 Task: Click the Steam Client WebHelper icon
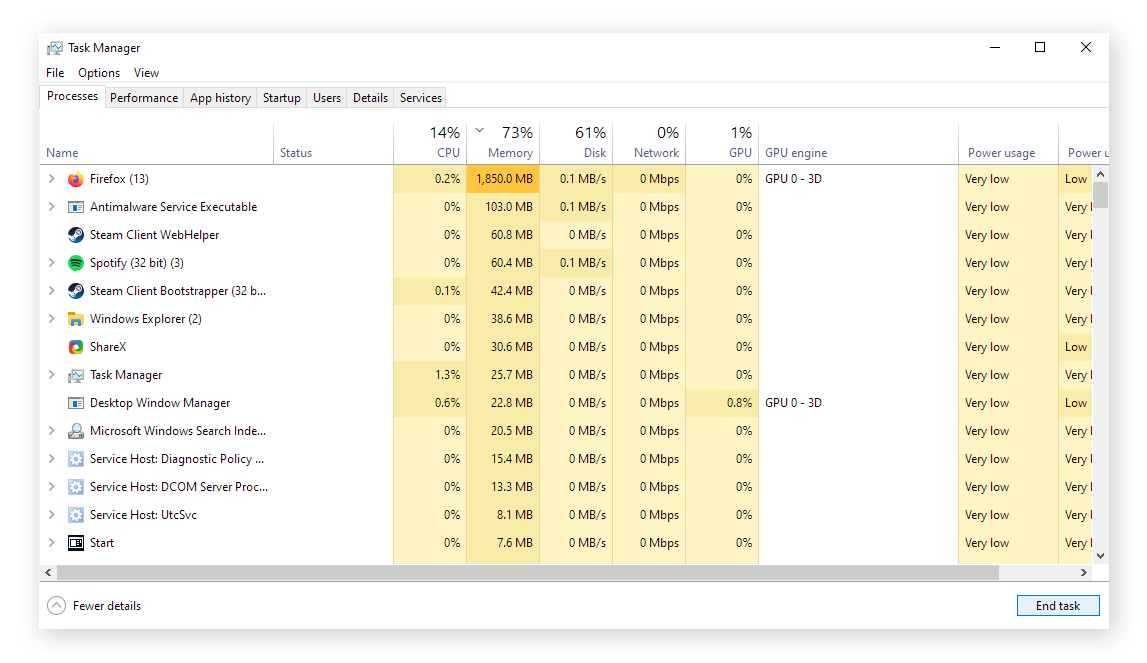pos(76,235)
